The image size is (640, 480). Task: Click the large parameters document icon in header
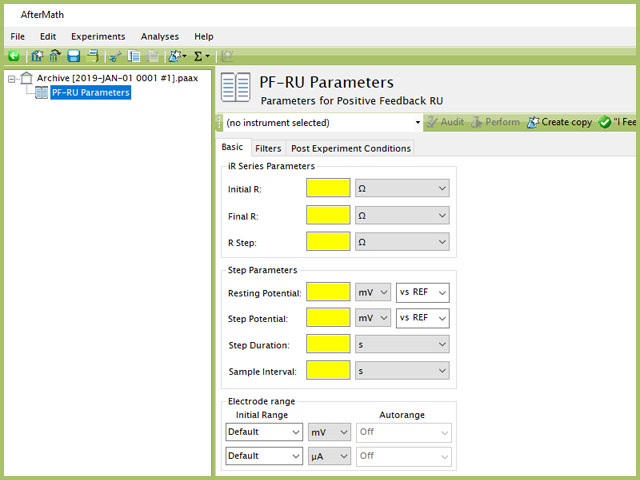pos(236,87)
